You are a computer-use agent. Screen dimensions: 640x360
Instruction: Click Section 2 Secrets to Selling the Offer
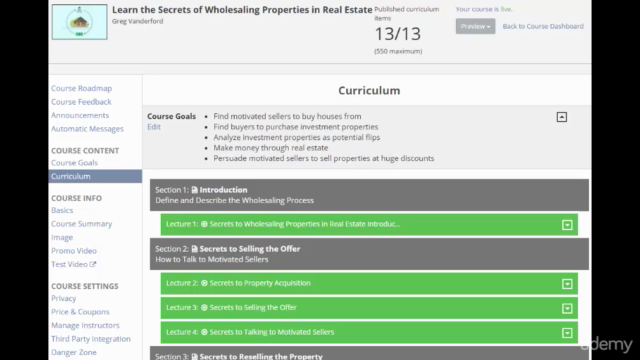[x=369, y=254]
